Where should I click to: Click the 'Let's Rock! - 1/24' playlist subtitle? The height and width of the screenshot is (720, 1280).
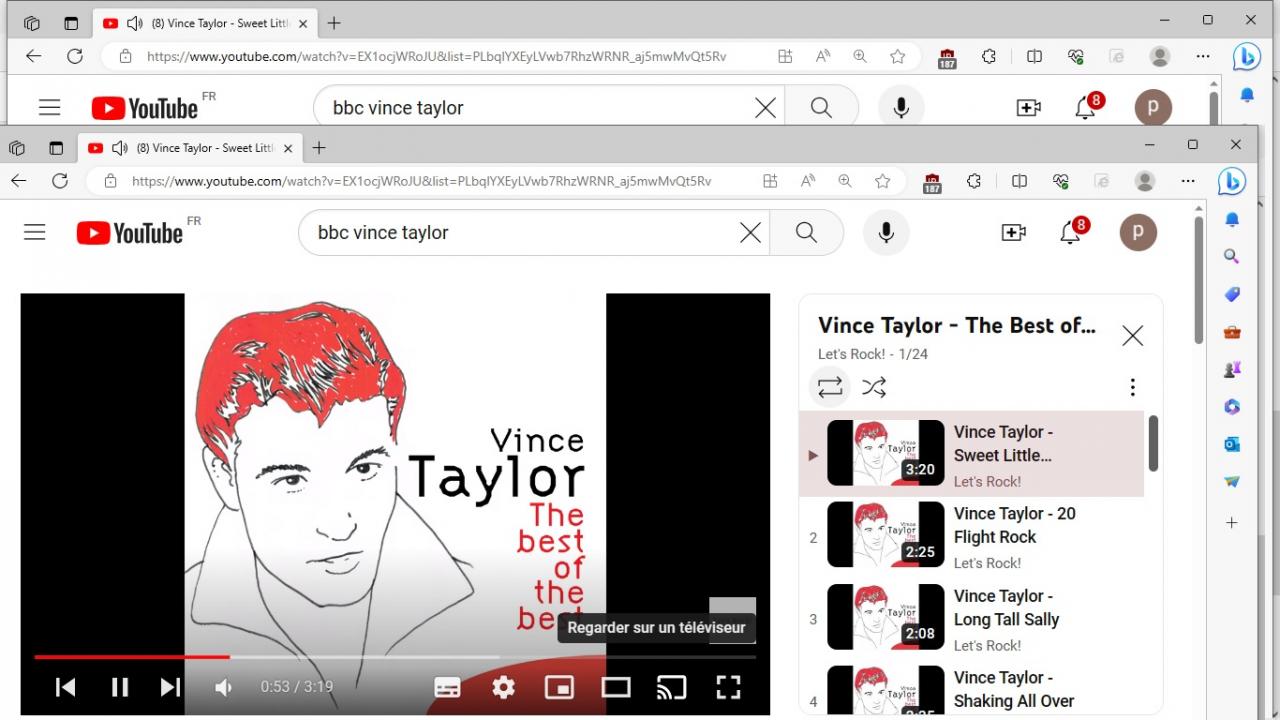[x=873, y=354]
